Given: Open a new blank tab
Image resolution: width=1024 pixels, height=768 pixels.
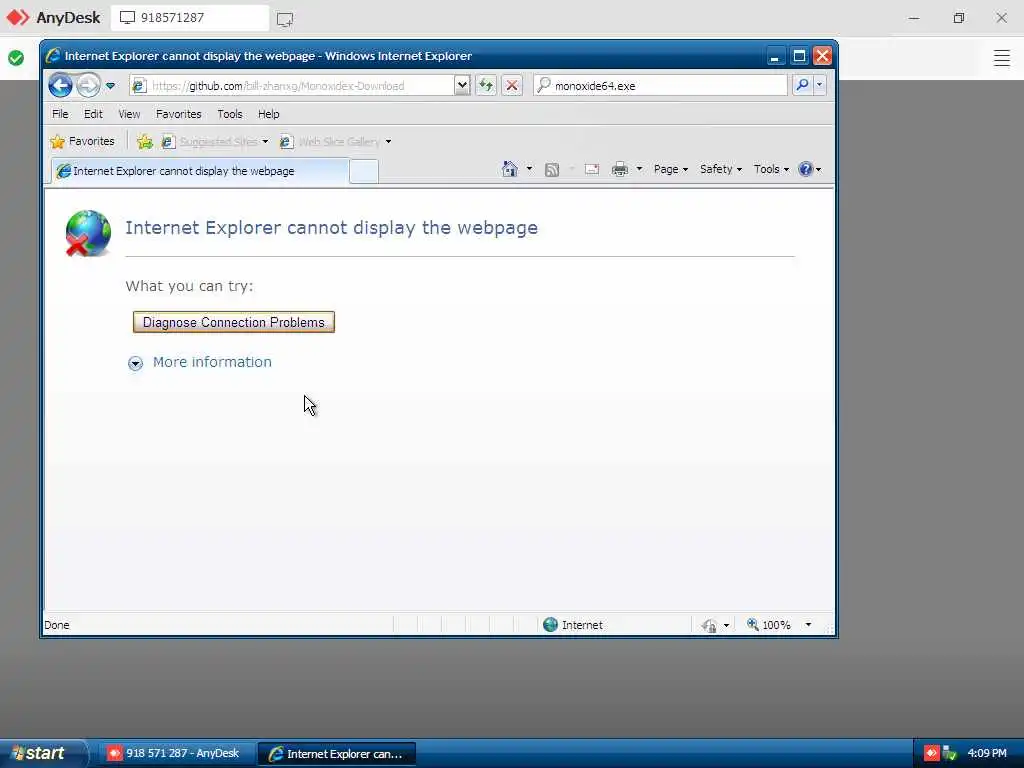Looking at the screenshot, I should click(x=364, y=171).
